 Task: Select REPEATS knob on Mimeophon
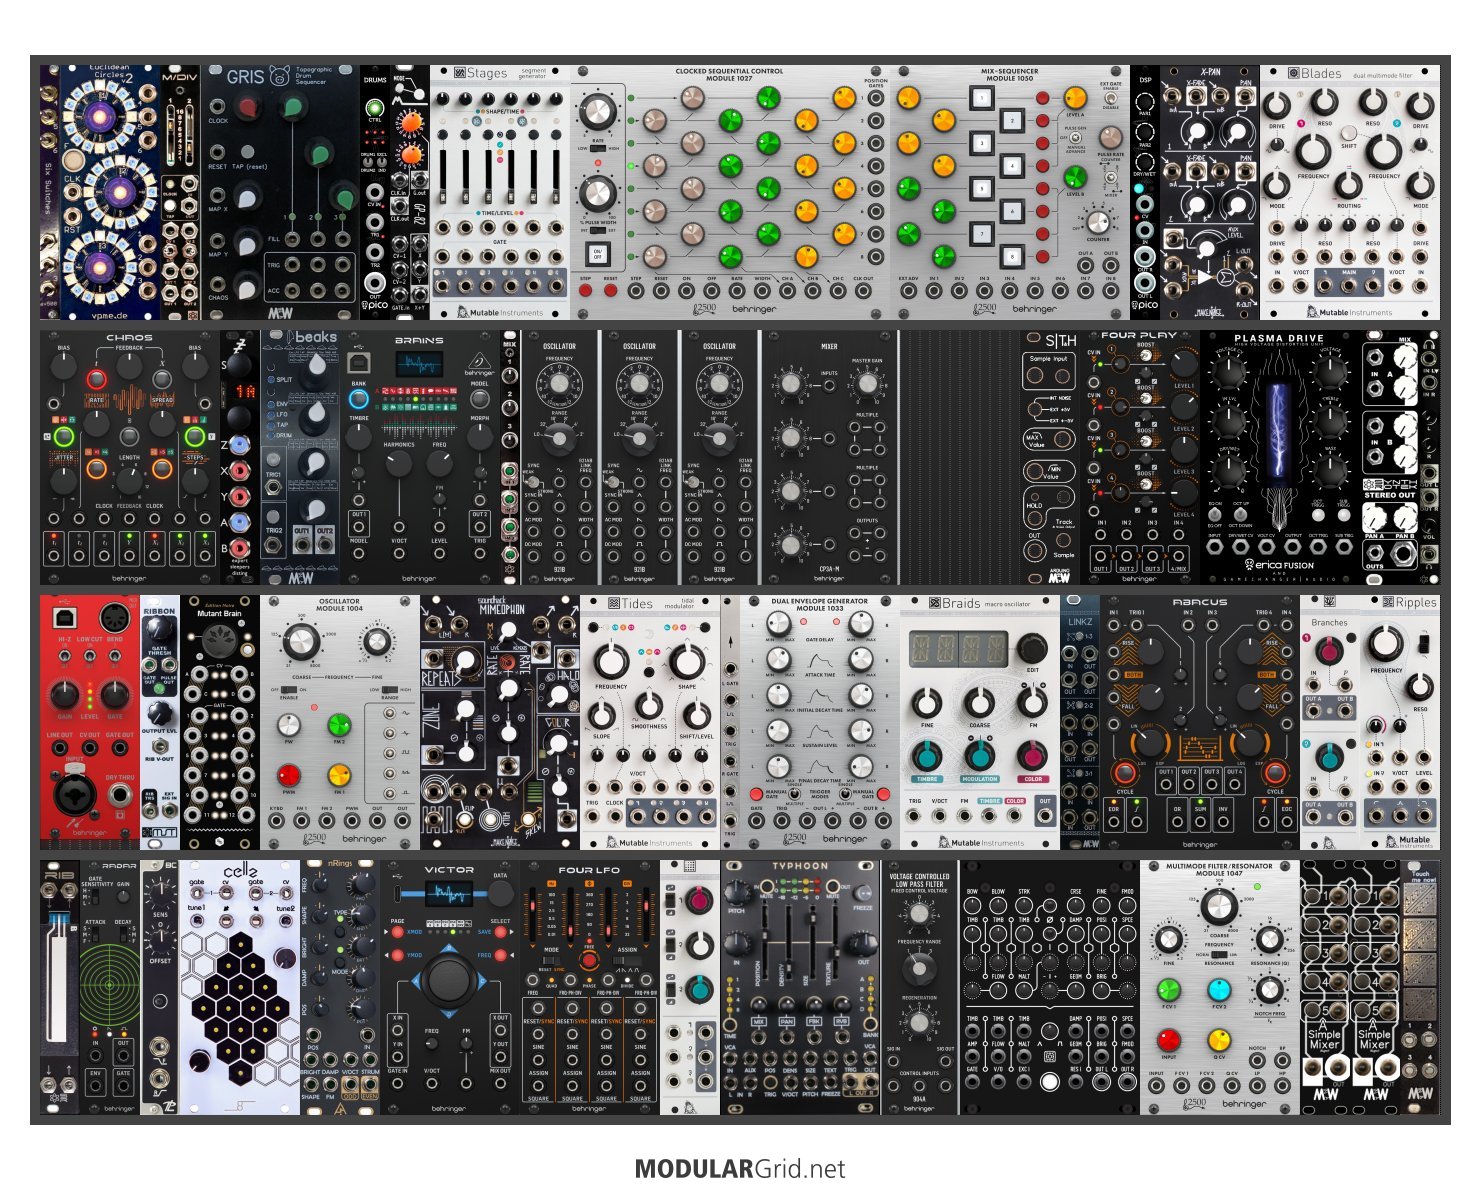[465, 662]
